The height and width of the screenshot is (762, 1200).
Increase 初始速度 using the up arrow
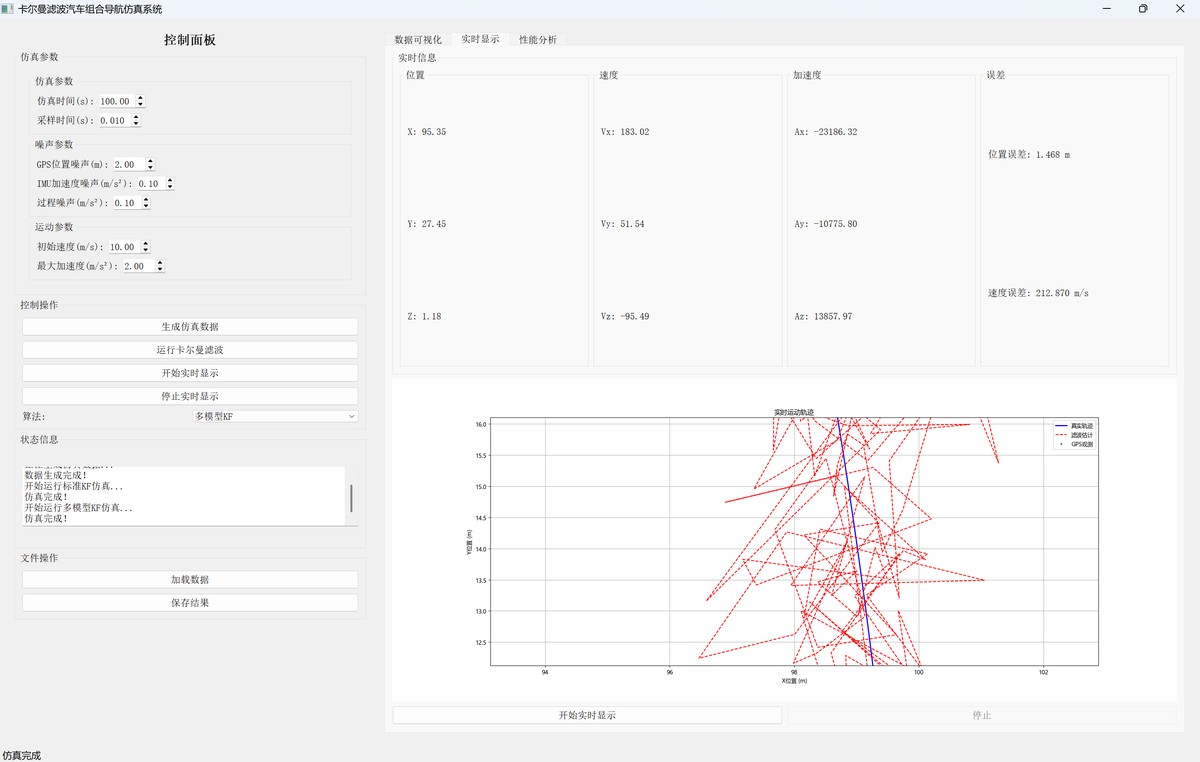[x=146, y=243]
